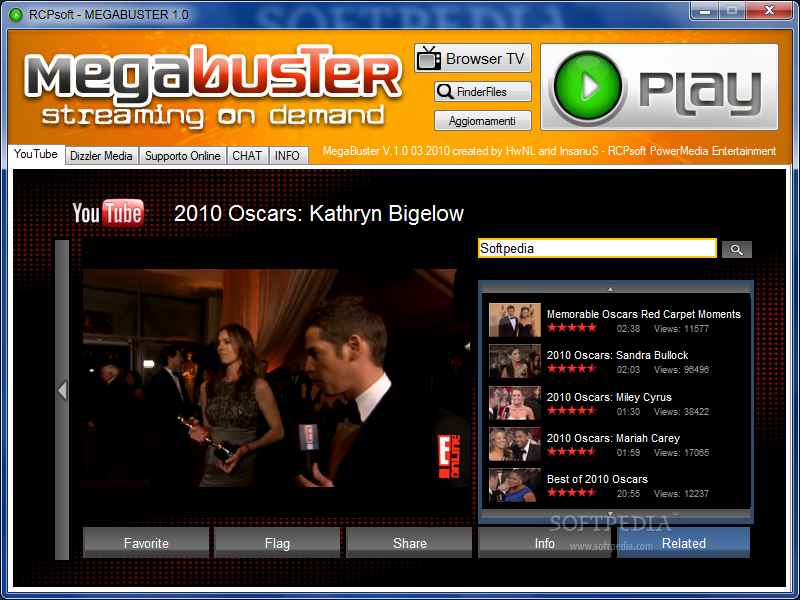
Task: Open the Miley Cyrus video thumbnail
Action: [x=514, y=403]
